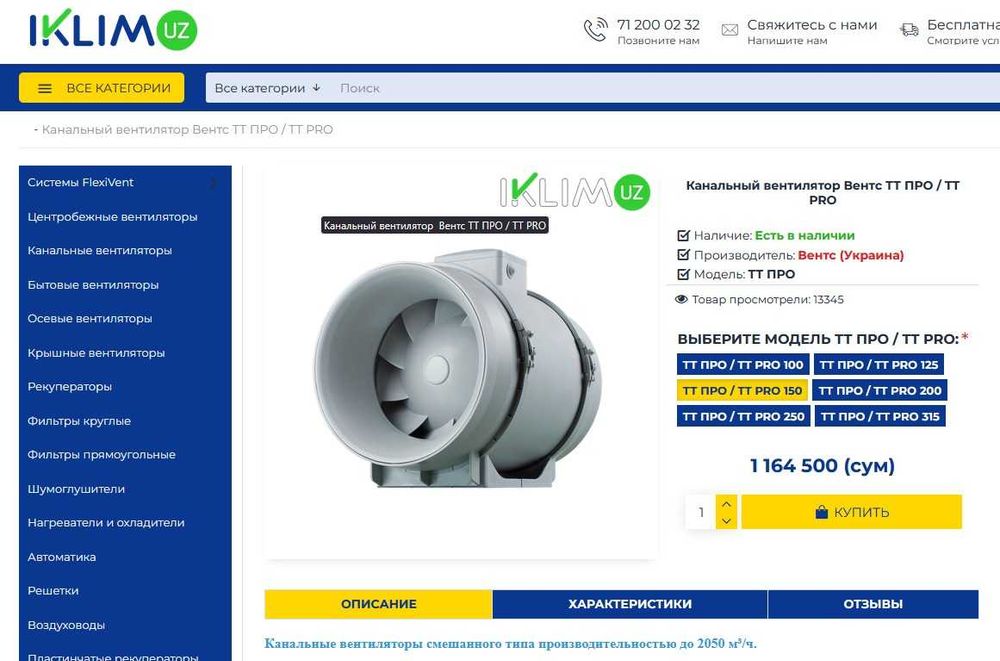The image size is (1000, 661).
Task: Open Нагреватели и охладители category
Action: [106, 523]
